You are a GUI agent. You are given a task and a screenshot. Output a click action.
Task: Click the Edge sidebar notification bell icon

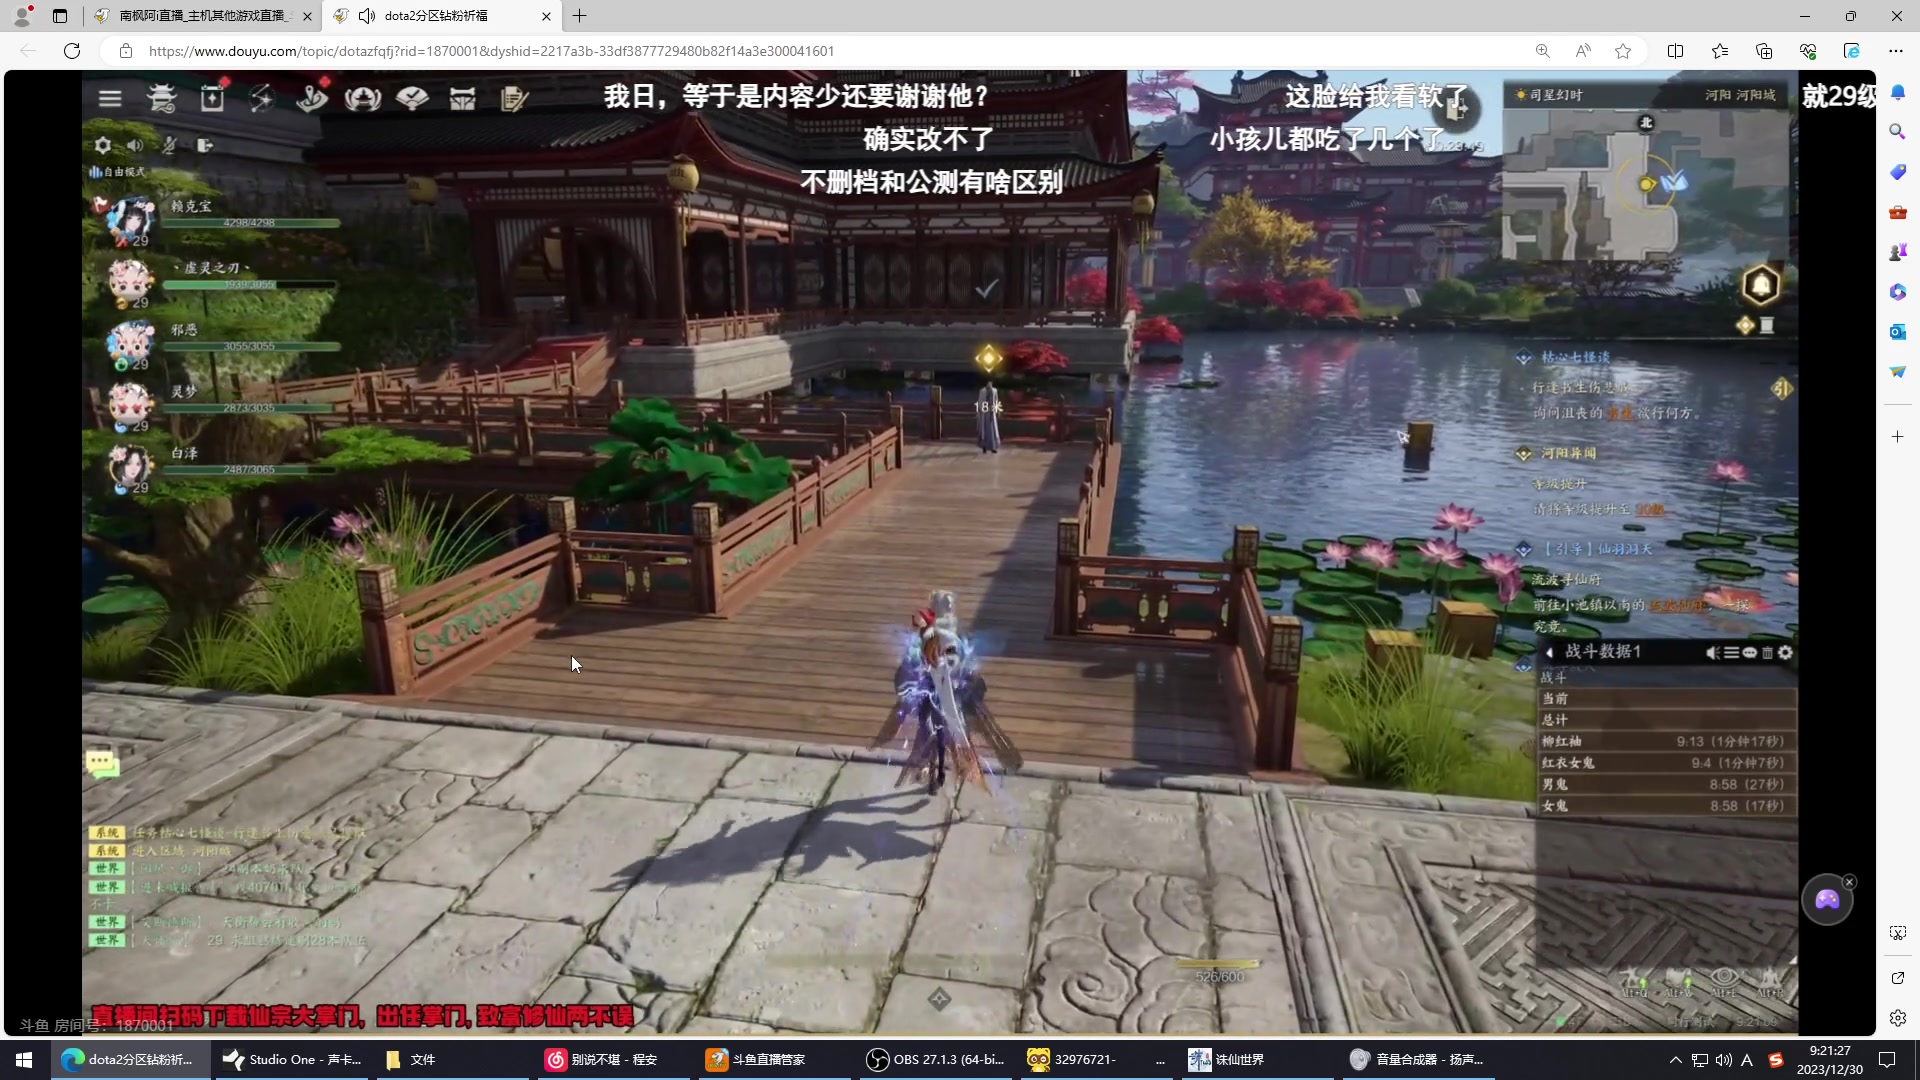click(x=1897, y=92)
